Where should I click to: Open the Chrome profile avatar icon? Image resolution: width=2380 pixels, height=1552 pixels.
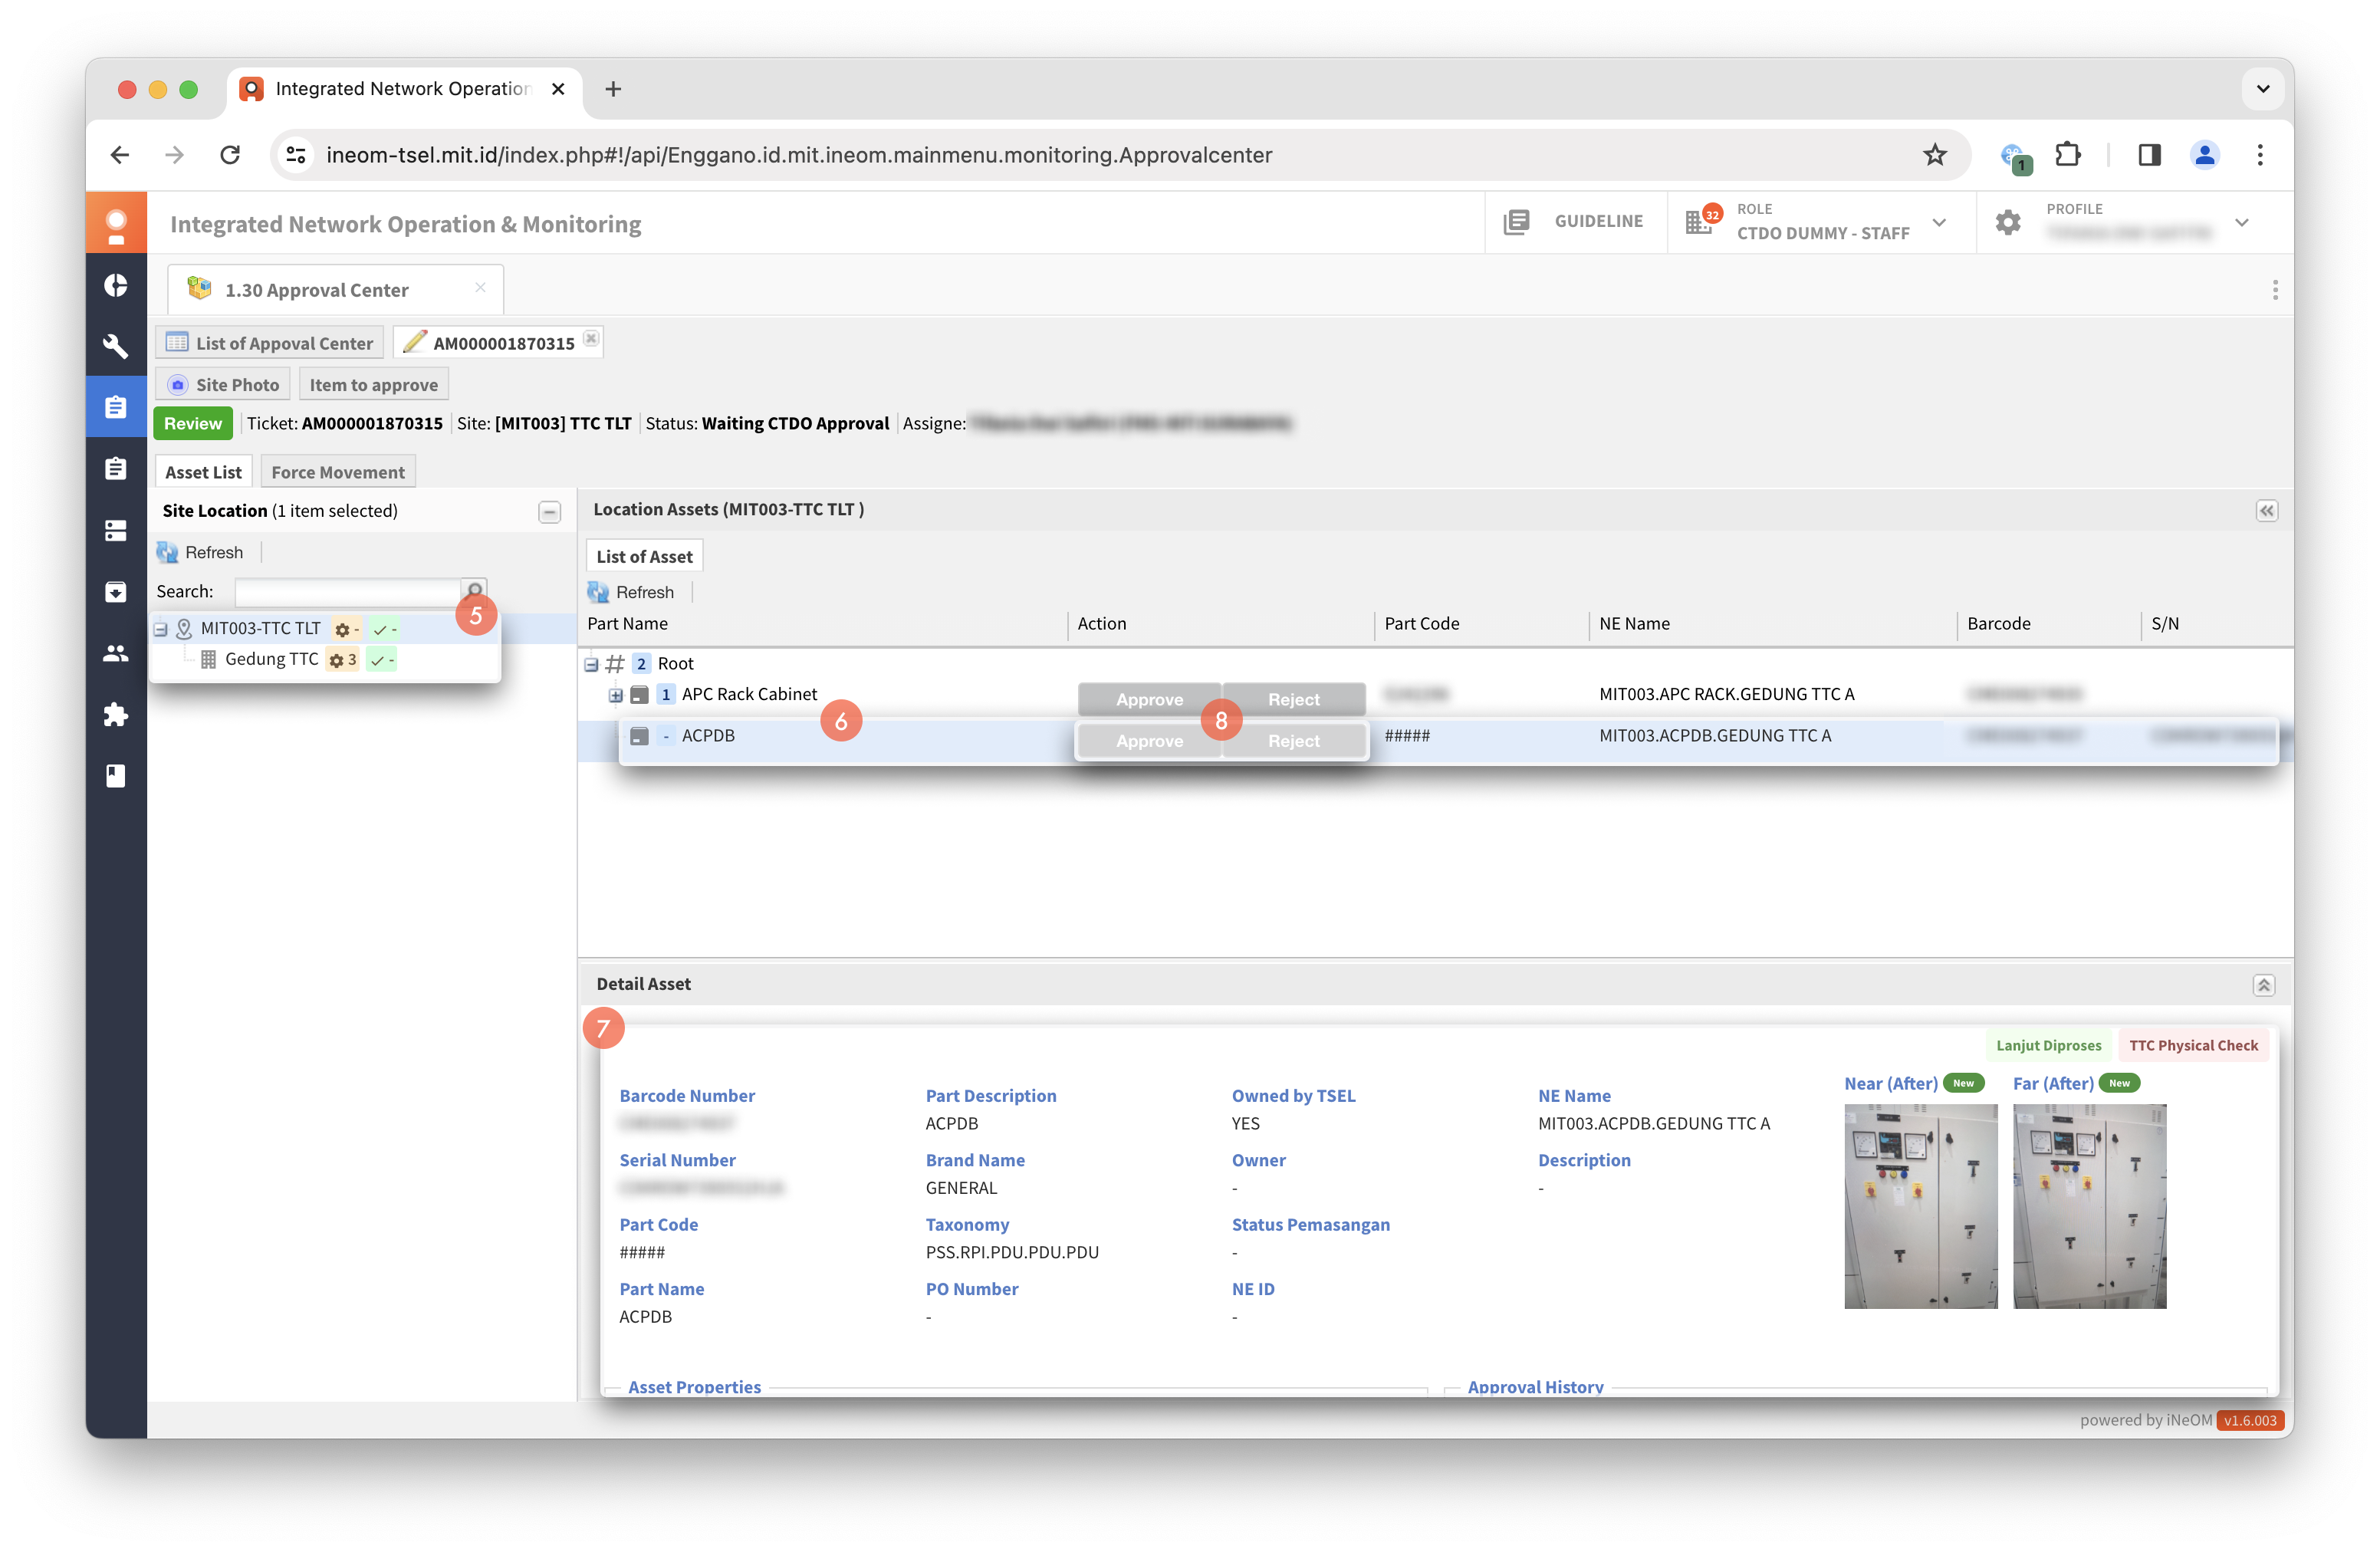click(x=2204, y=155)
